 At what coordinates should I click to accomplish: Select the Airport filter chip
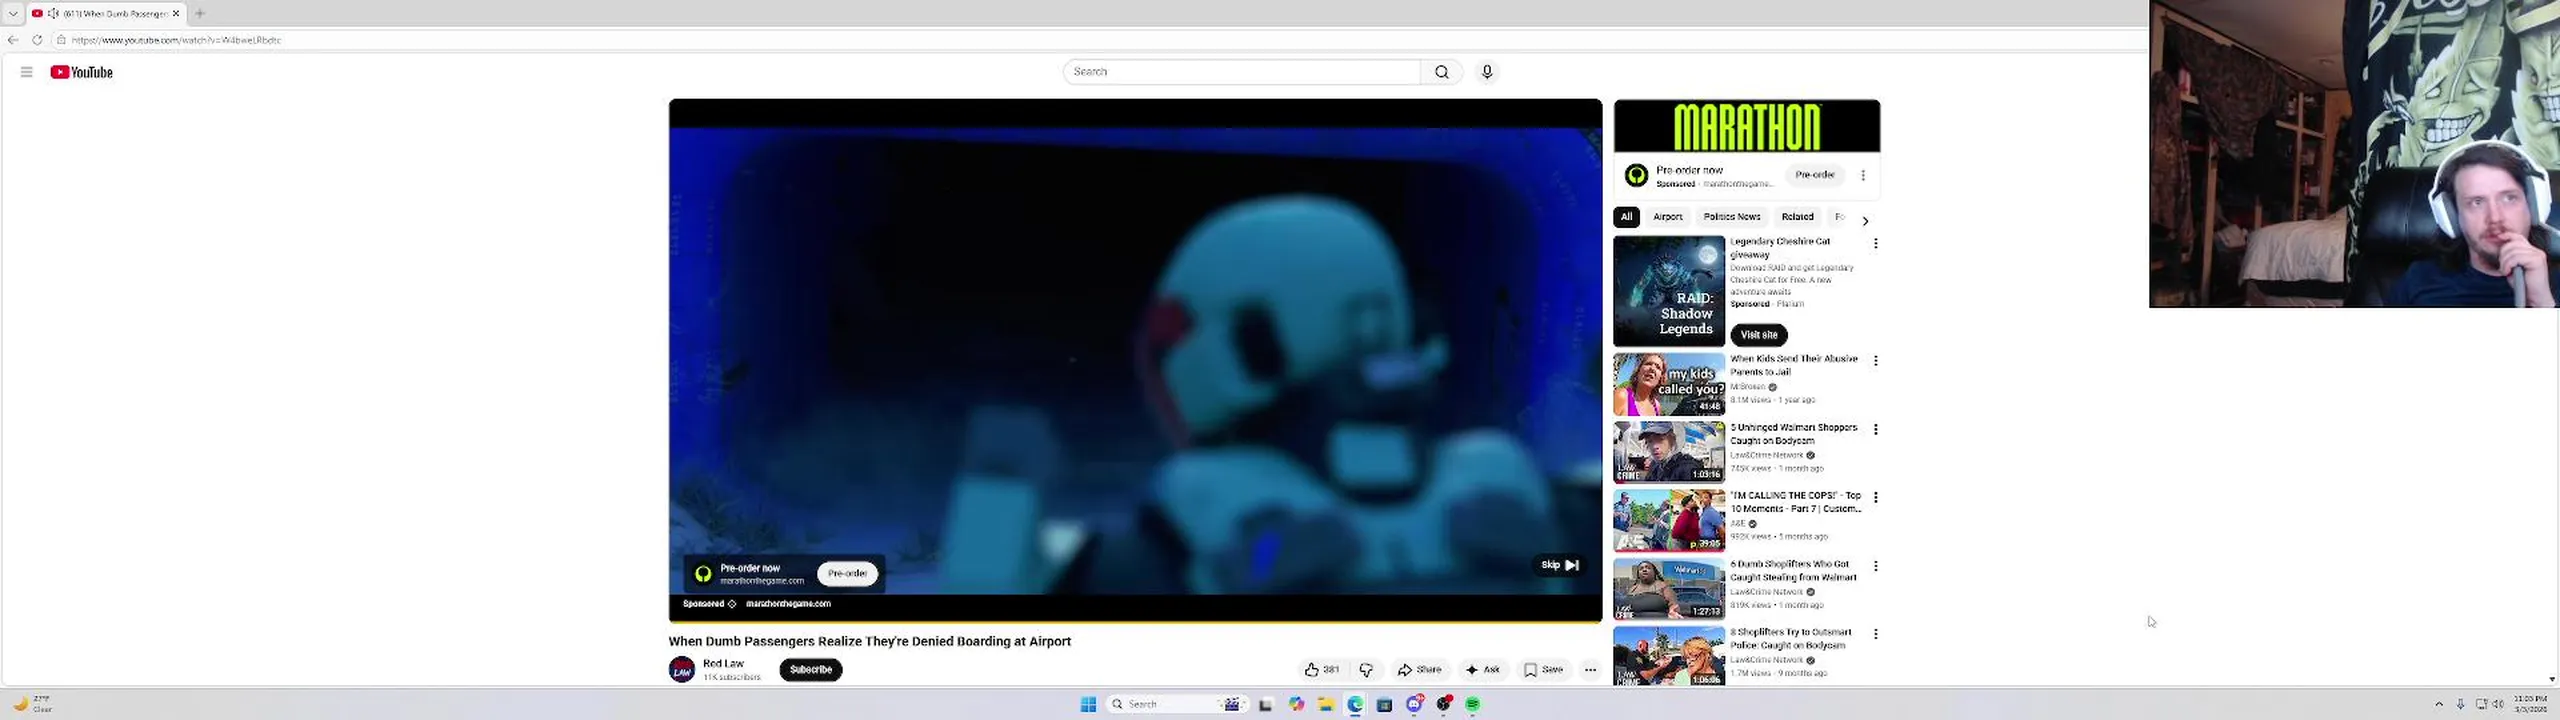pyautogui.click(x=1667, y=217)
